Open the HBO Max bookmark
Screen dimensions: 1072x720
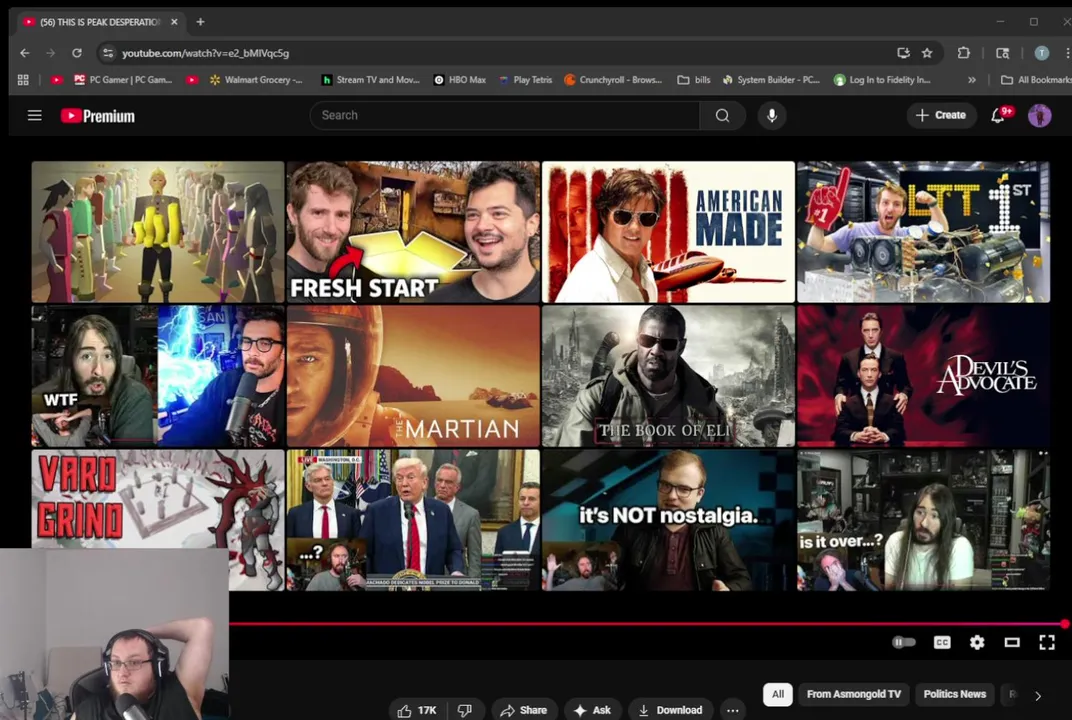(x=460, y=80)
